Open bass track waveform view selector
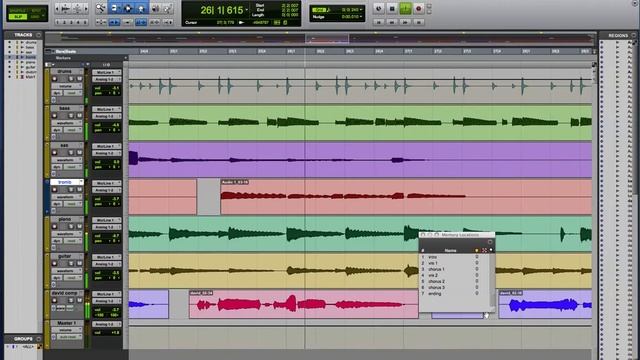640x360 pixels. [x=67, y=123]
